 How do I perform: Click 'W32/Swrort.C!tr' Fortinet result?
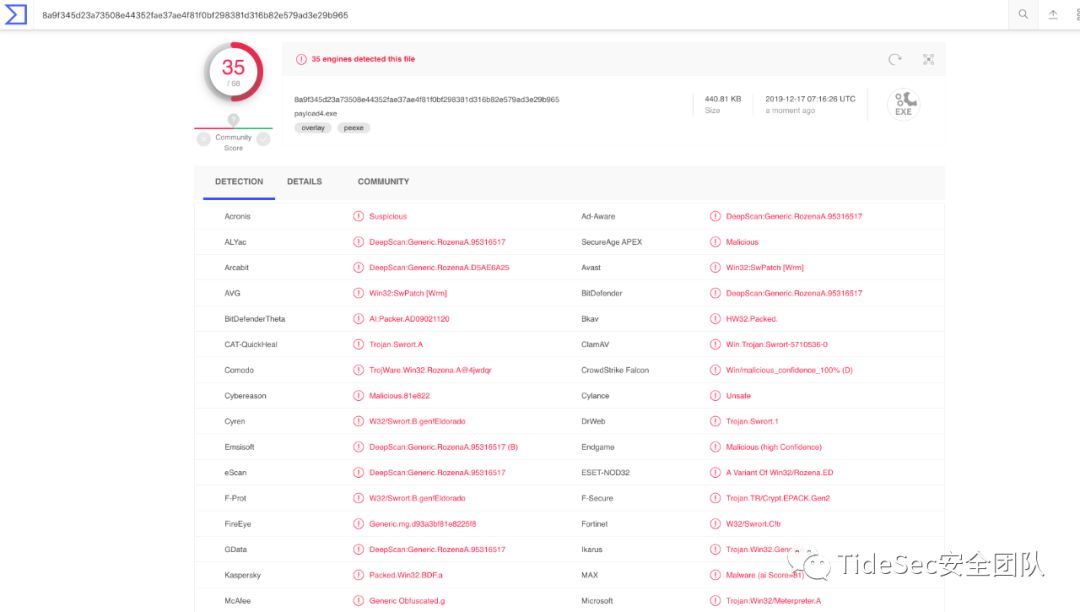[x=754, y=524]
